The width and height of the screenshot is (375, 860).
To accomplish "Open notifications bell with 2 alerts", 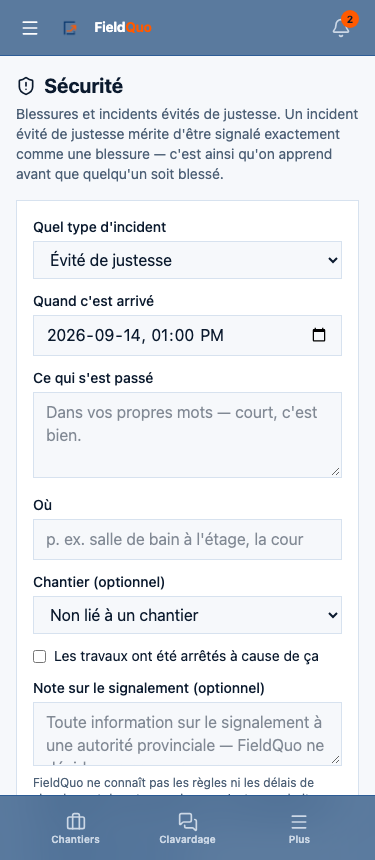I will 341,28.
